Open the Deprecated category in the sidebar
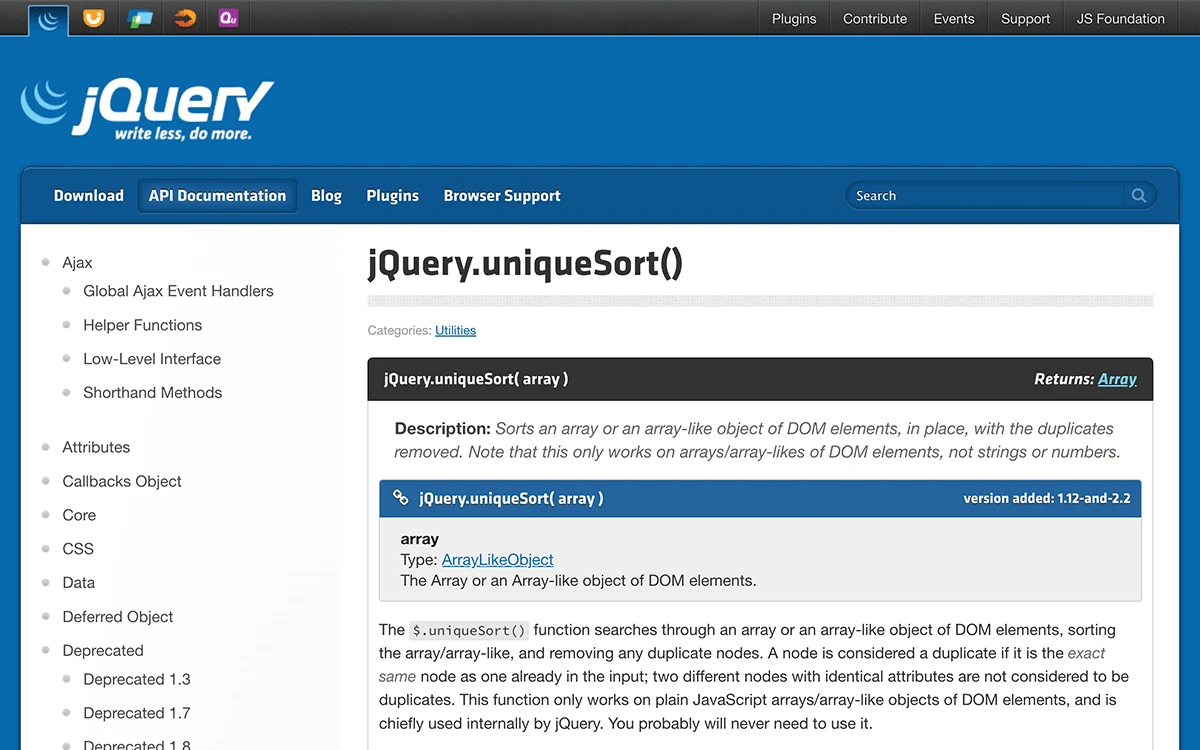This screenshot has width=1200, height=750. click(103, 651)
